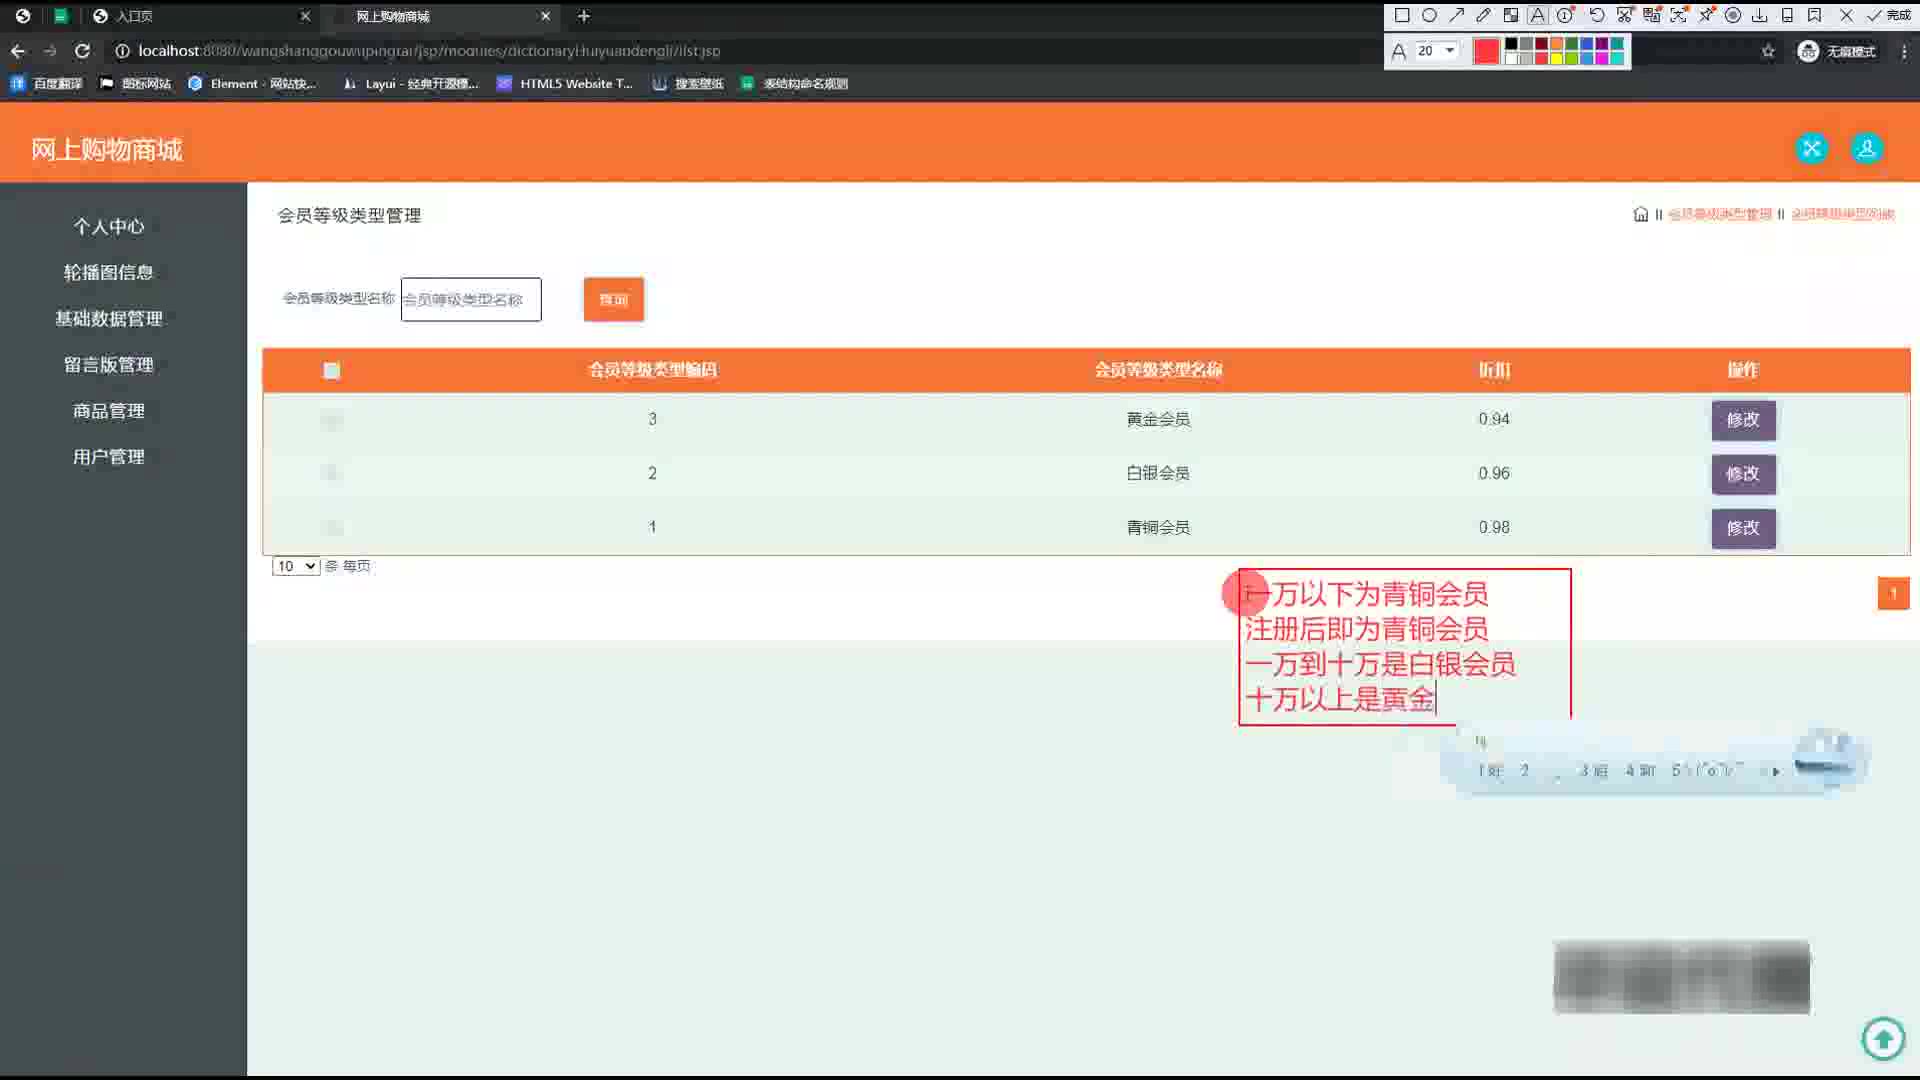The width and height of the screenshot is (1920, 1080).
Task: Pick the black color swatch
Action: pos(1511,44)
